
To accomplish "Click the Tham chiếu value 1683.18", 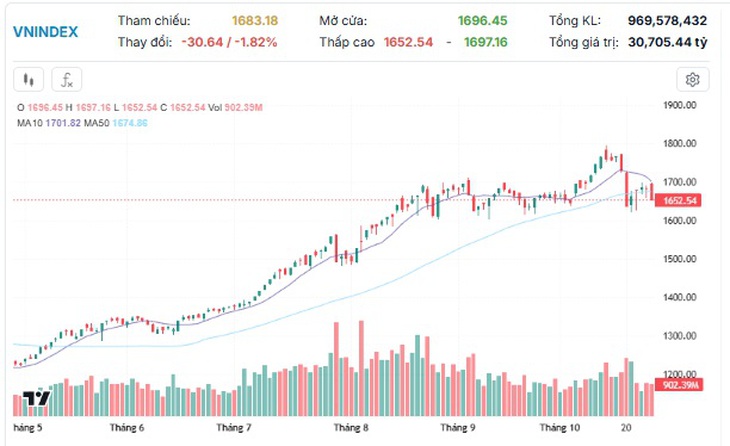I will tap(255, 21).
